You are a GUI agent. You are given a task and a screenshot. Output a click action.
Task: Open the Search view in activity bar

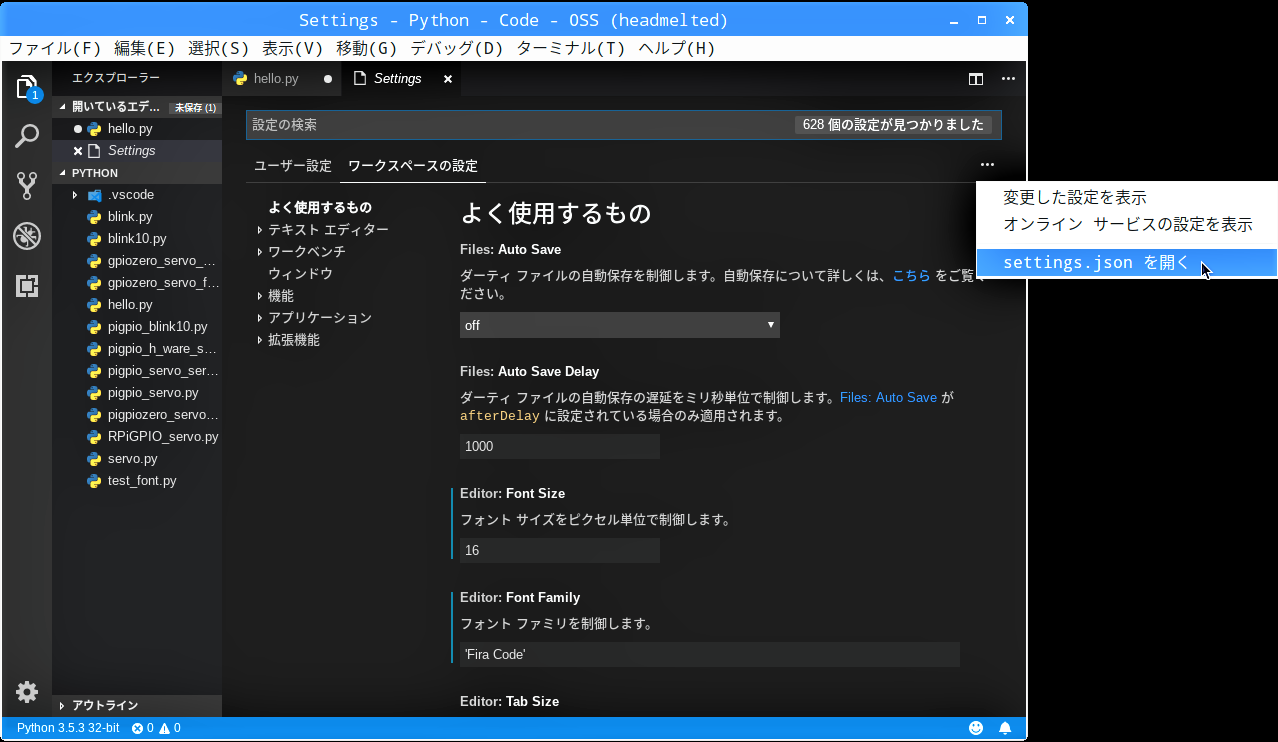27,136
